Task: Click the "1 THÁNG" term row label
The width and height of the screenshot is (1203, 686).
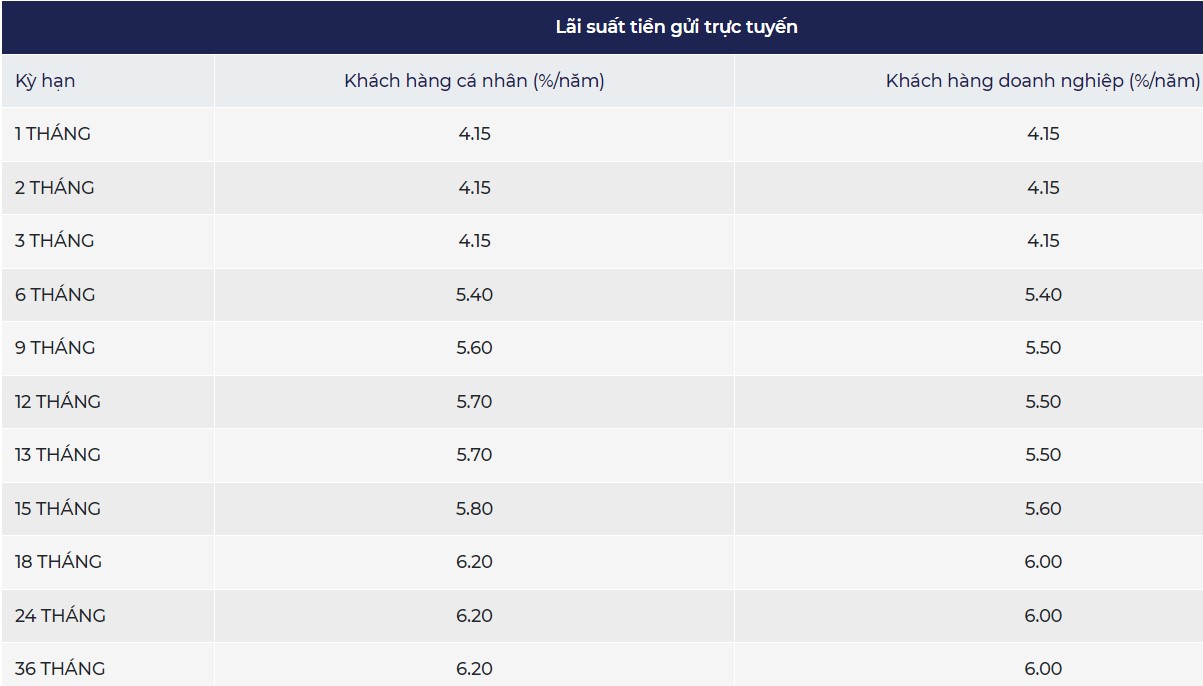Action: click(53, 134)
